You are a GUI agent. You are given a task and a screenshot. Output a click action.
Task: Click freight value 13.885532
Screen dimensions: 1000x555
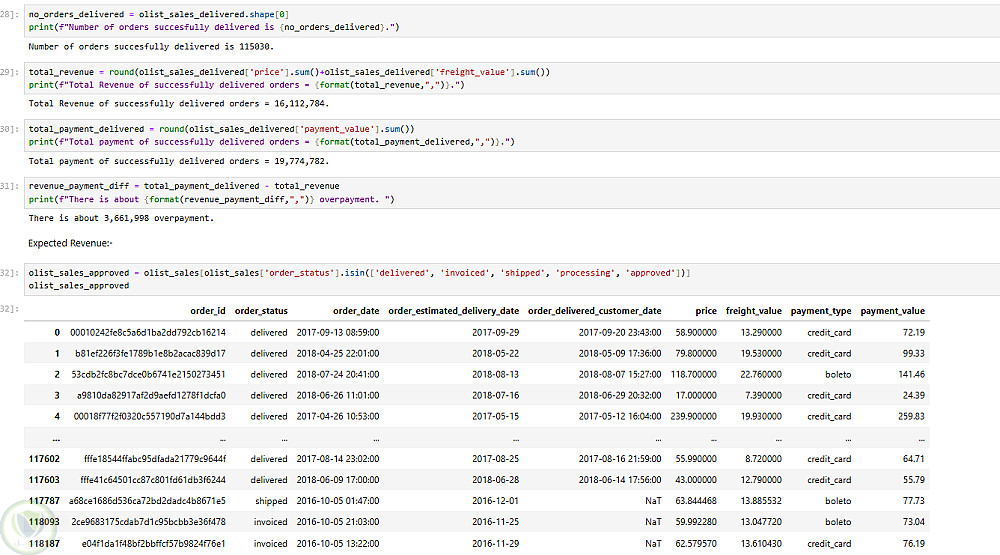761,501
